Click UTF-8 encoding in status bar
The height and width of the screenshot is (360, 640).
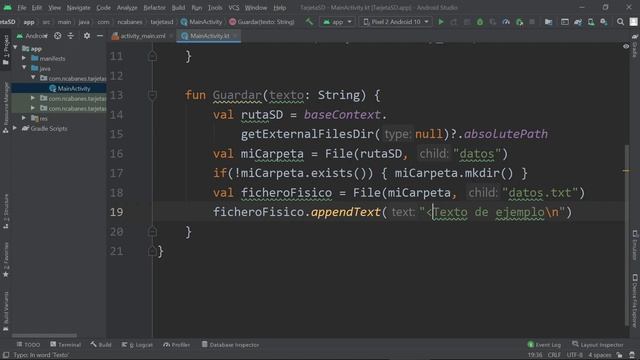tap(575, 355)
